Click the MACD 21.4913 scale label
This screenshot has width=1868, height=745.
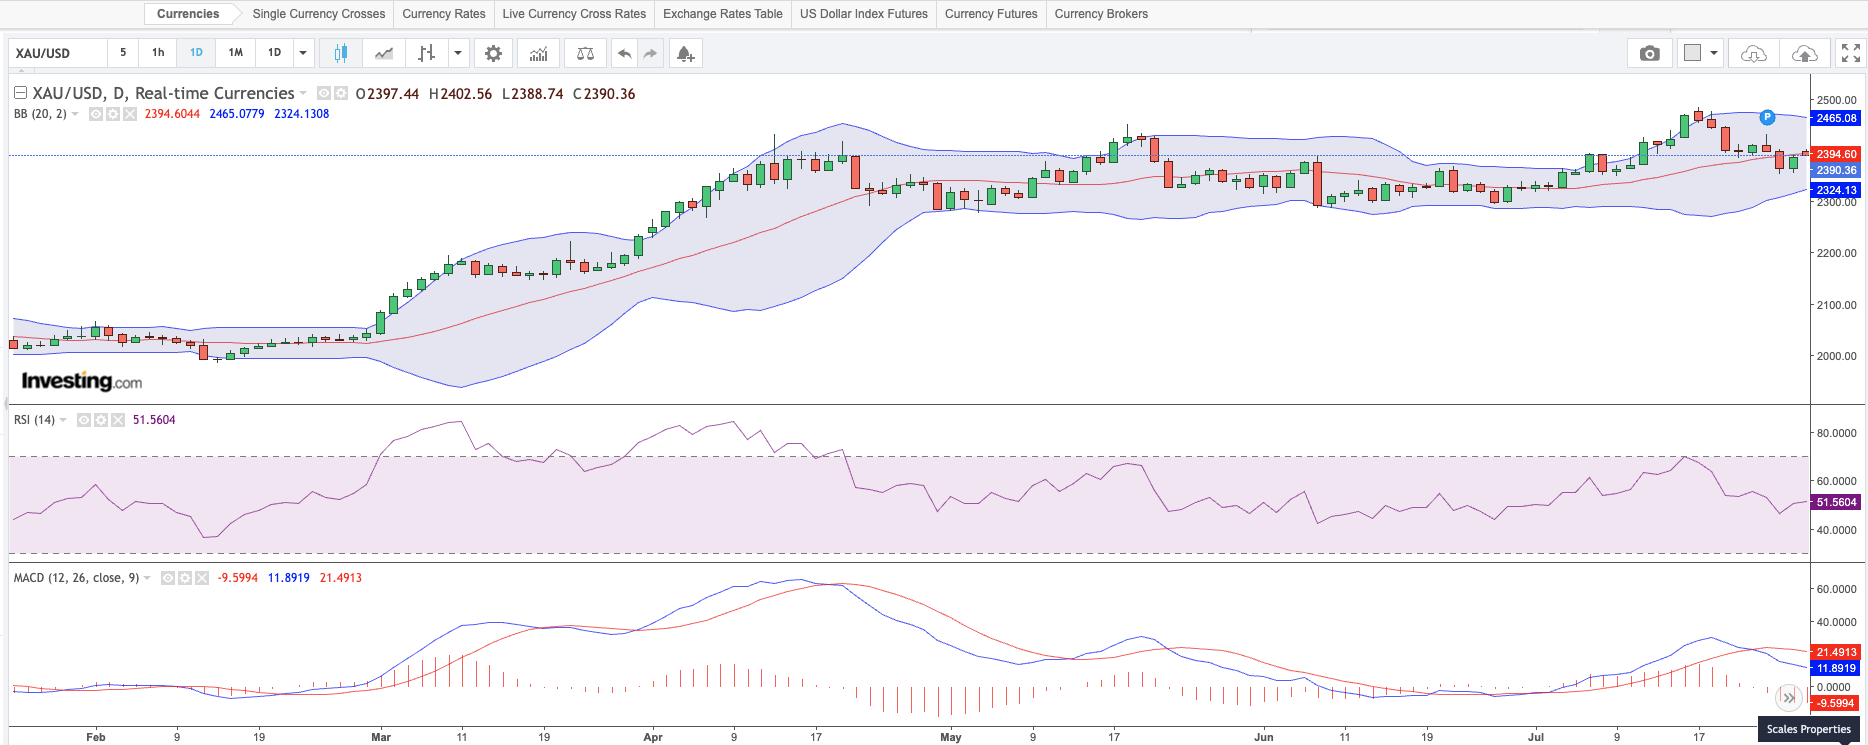coord(1836,652)
